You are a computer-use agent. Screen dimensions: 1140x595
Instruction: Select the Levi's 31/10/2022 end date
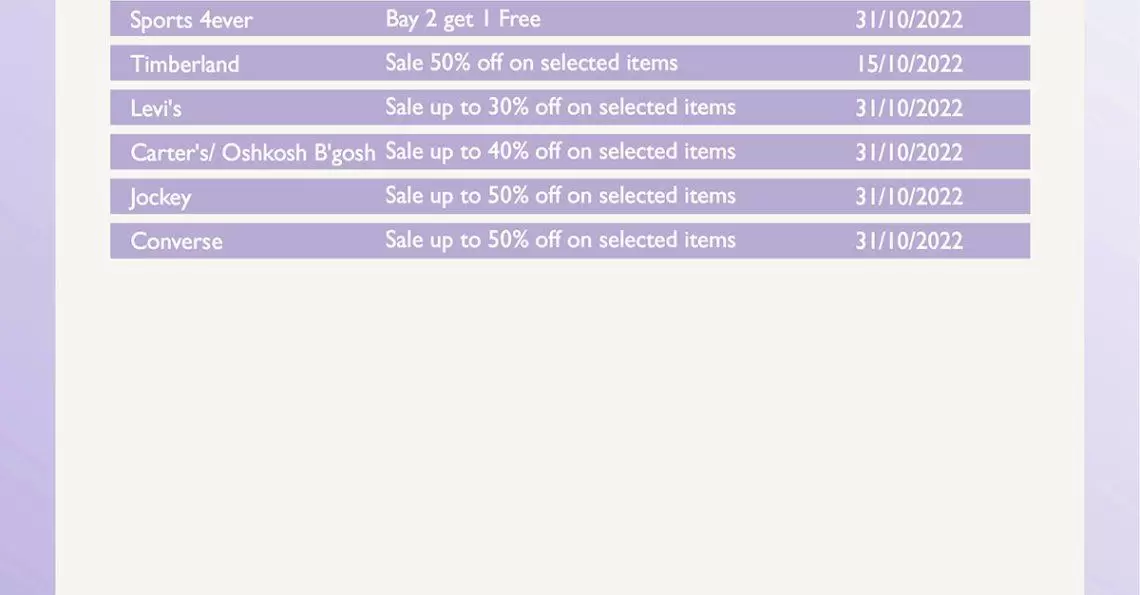pos(909,108)
